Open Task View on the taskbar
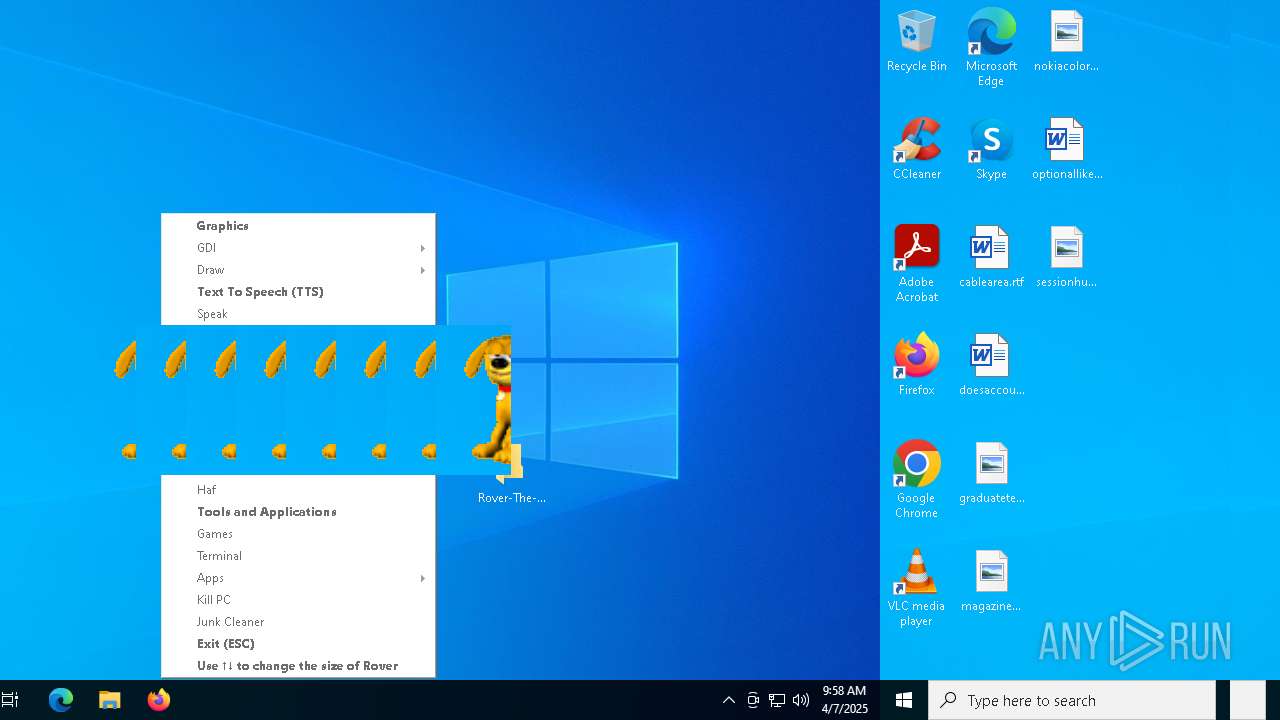The width and height of the screenshot is (1280, 720). (11, 700)
